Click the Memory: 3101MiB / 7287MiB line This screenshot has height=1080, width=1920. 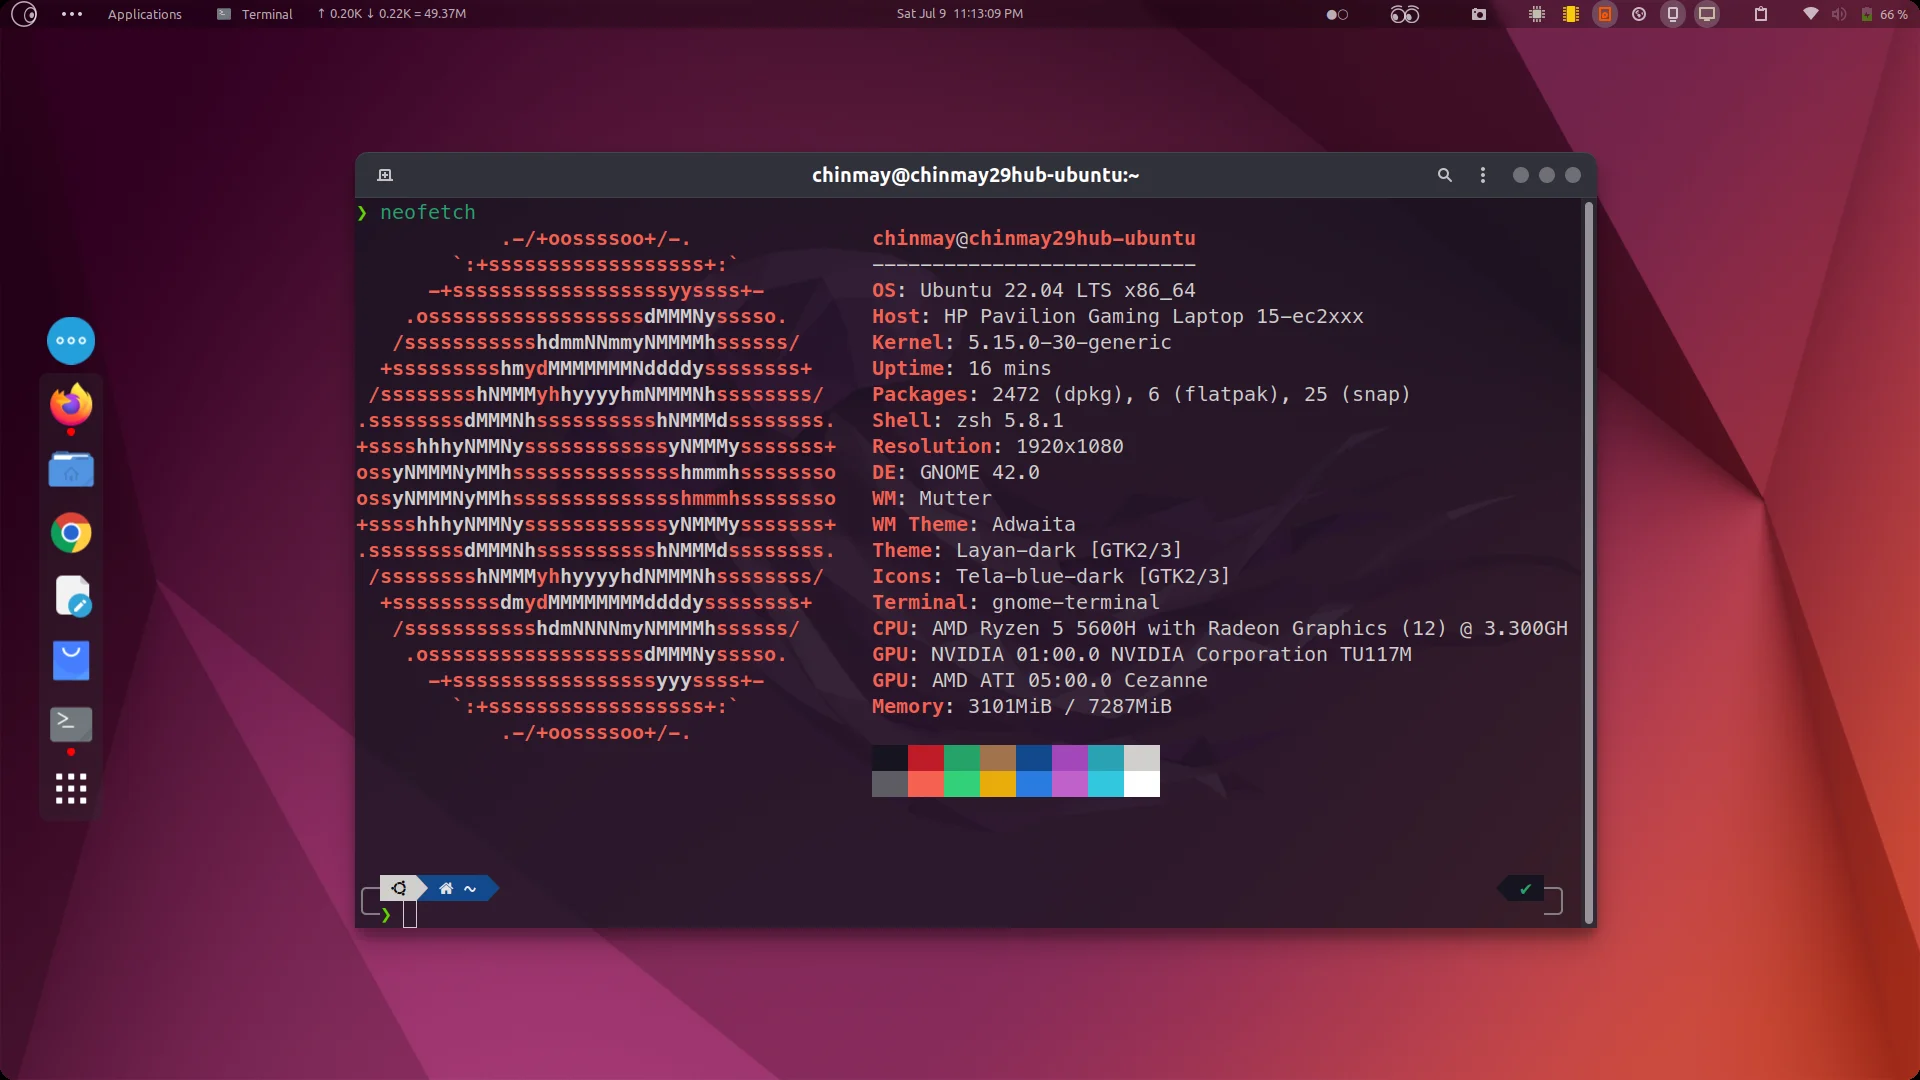(x=1022, y=706)
